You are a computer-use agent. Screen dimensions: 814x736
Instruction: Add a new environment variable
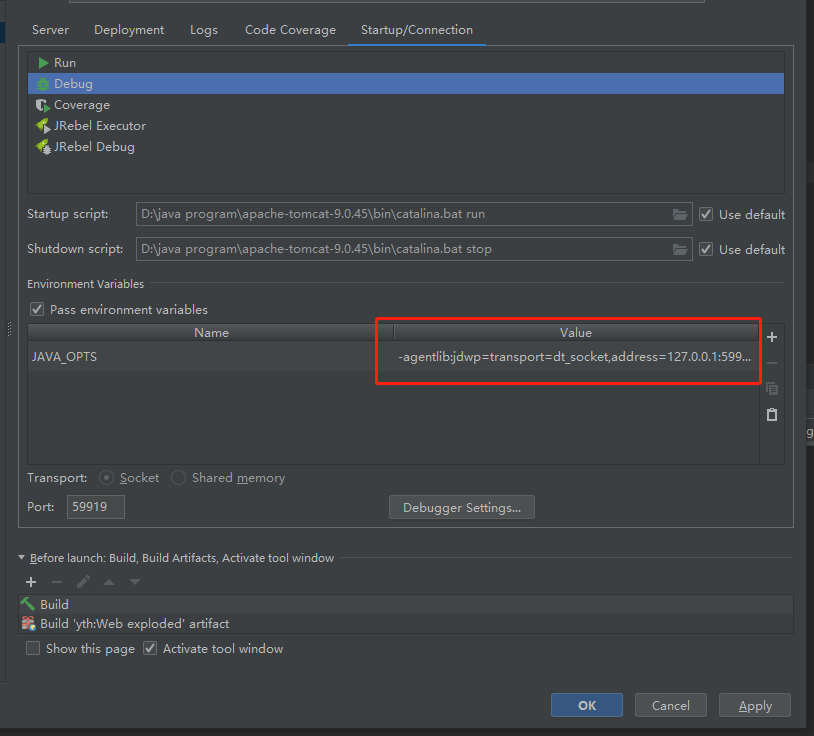coord(771,337)
